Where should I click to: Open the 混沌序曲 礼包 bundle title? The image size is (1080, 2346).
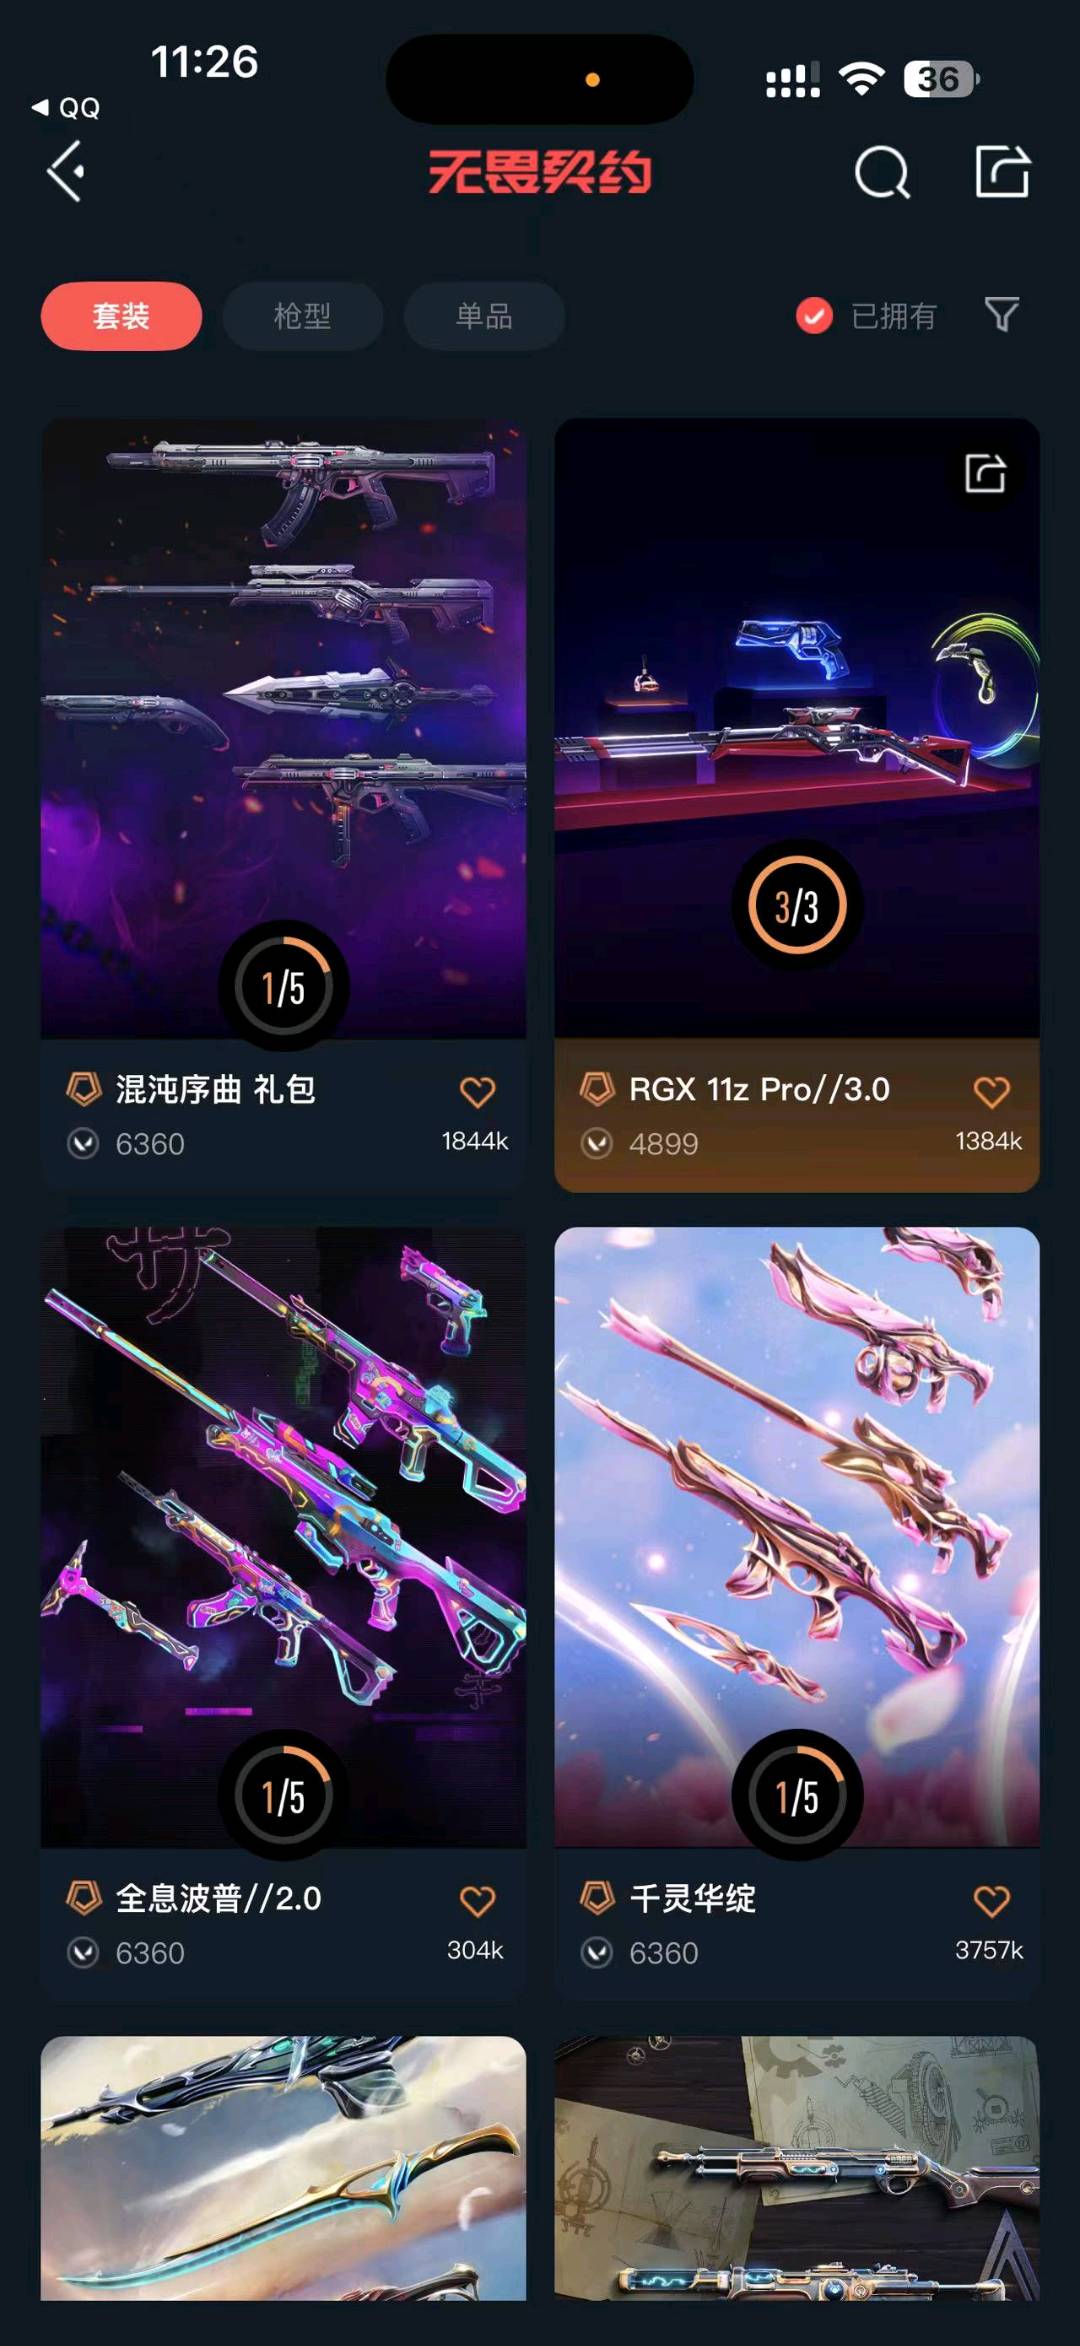pyautogui.click(x=215, y=1089)
